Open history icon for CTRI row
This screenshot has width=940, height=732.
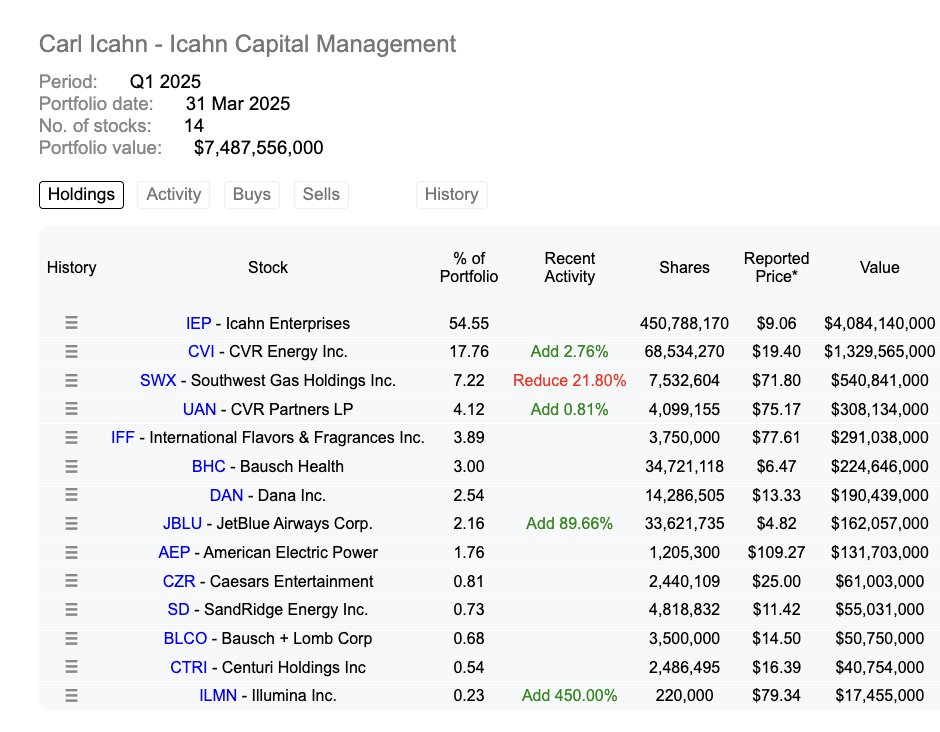(x=71, y=667)
